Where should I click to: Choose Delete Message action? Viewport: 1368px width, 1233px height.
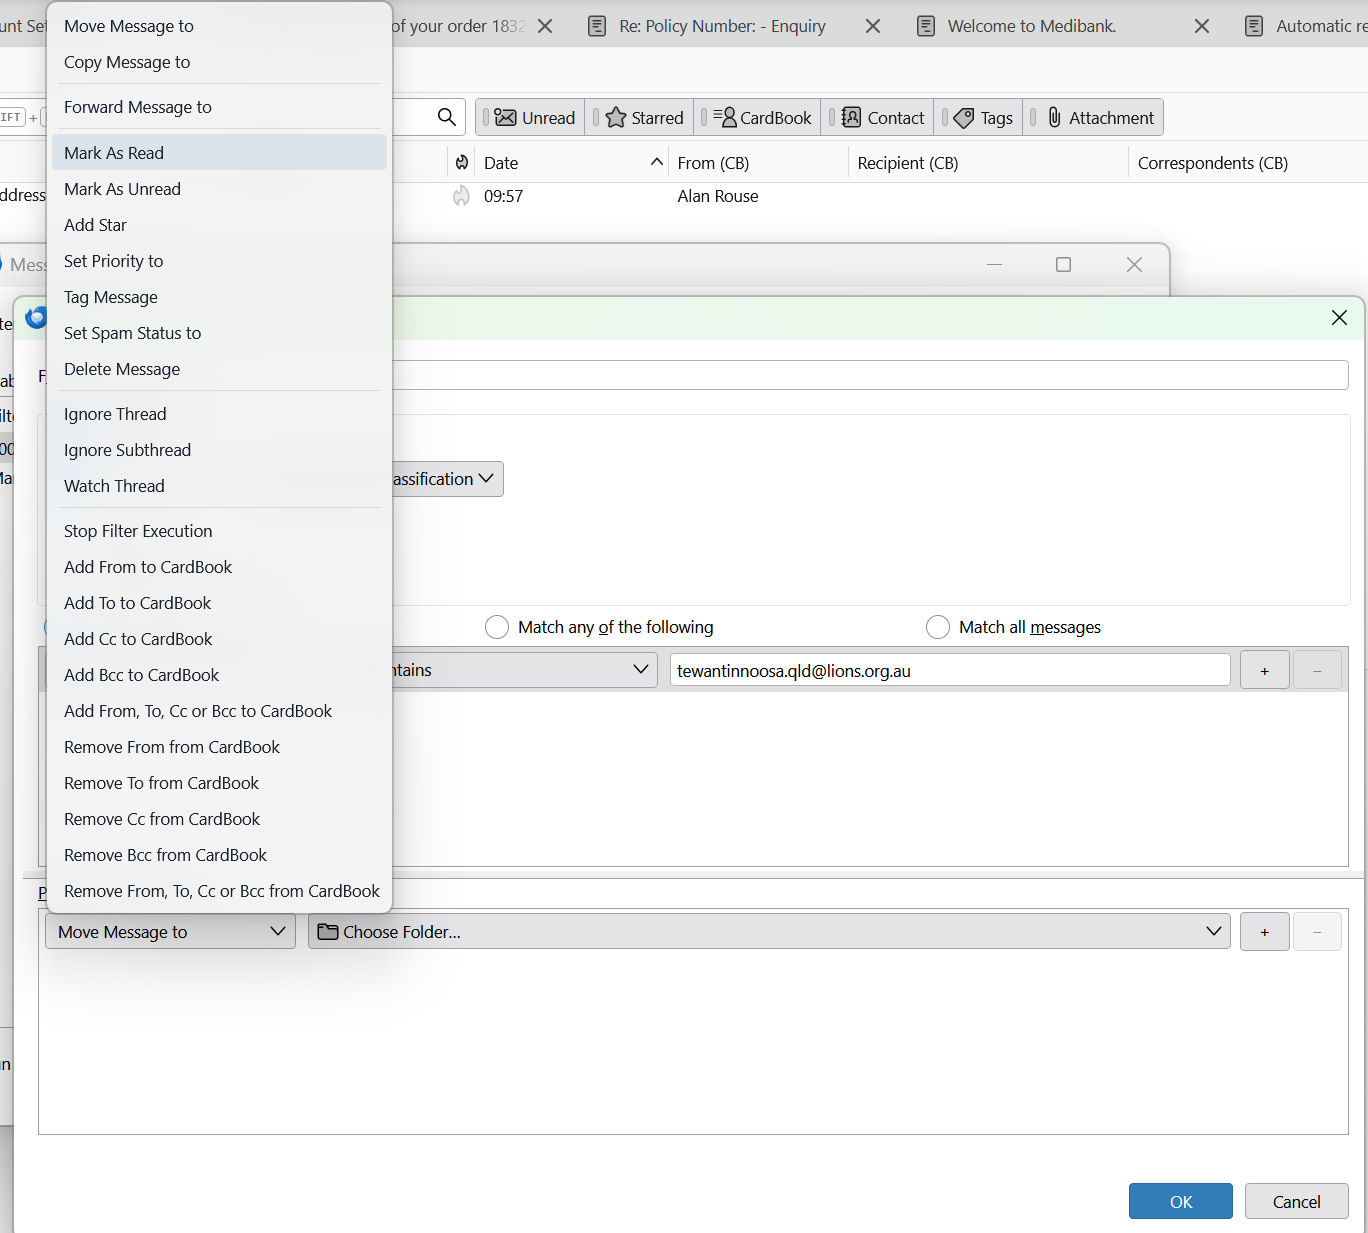pos(219,369)
